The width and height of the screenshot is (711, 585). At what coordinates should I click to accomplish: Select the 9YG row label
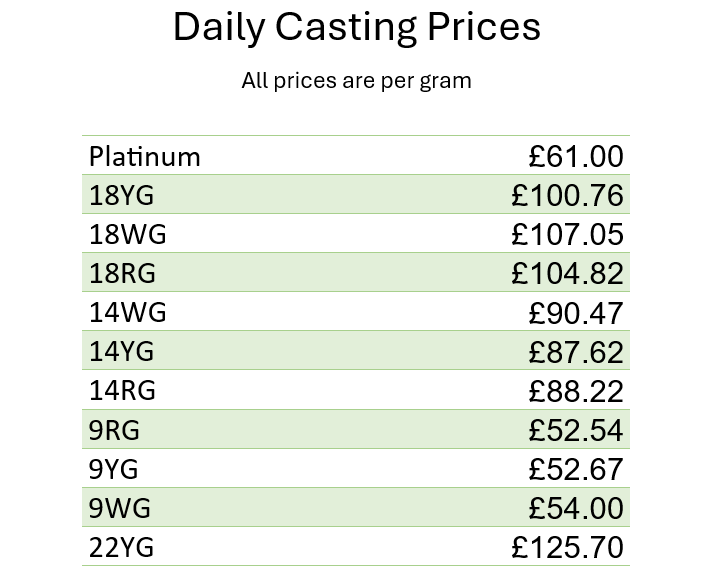(x=113, y=469)
